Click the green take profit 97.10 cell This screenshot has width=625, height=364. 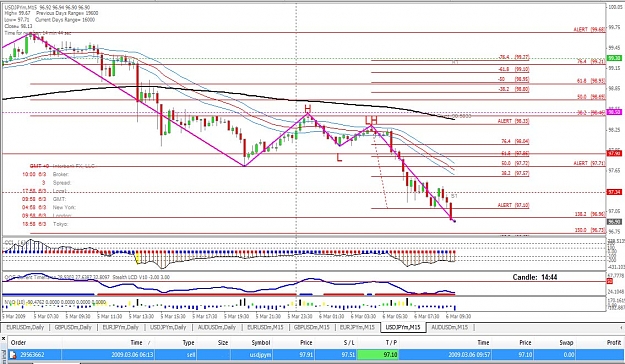coord(378,354)
